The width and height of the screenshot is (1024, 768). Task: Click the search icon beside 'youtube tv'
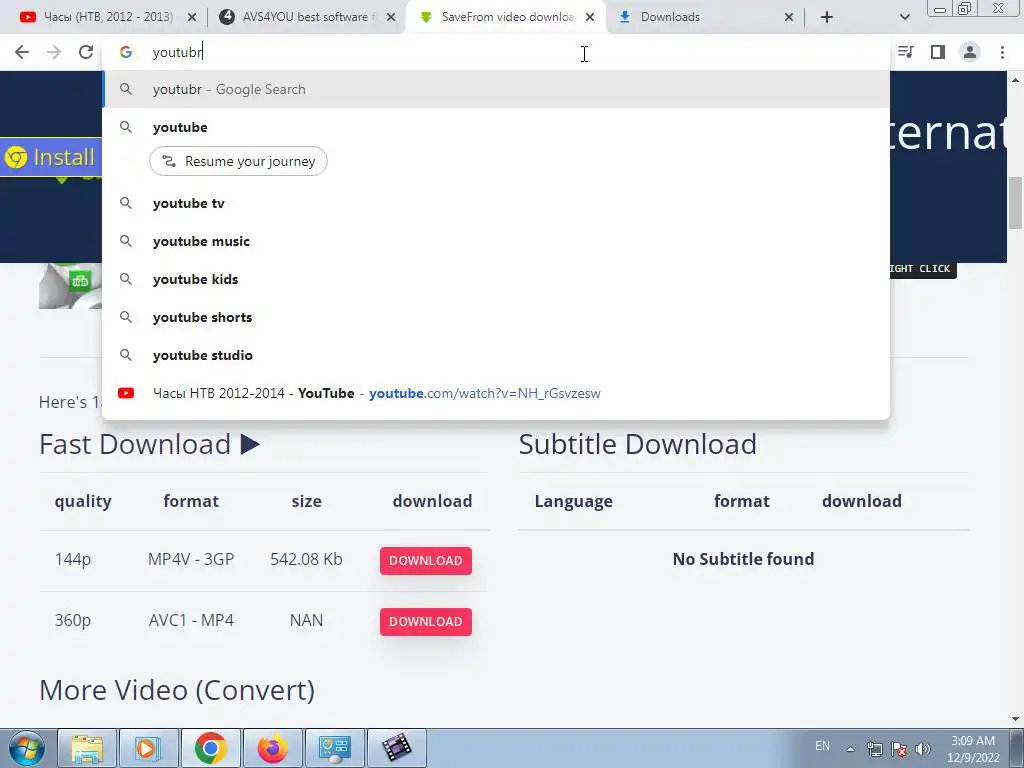[126, 203]
